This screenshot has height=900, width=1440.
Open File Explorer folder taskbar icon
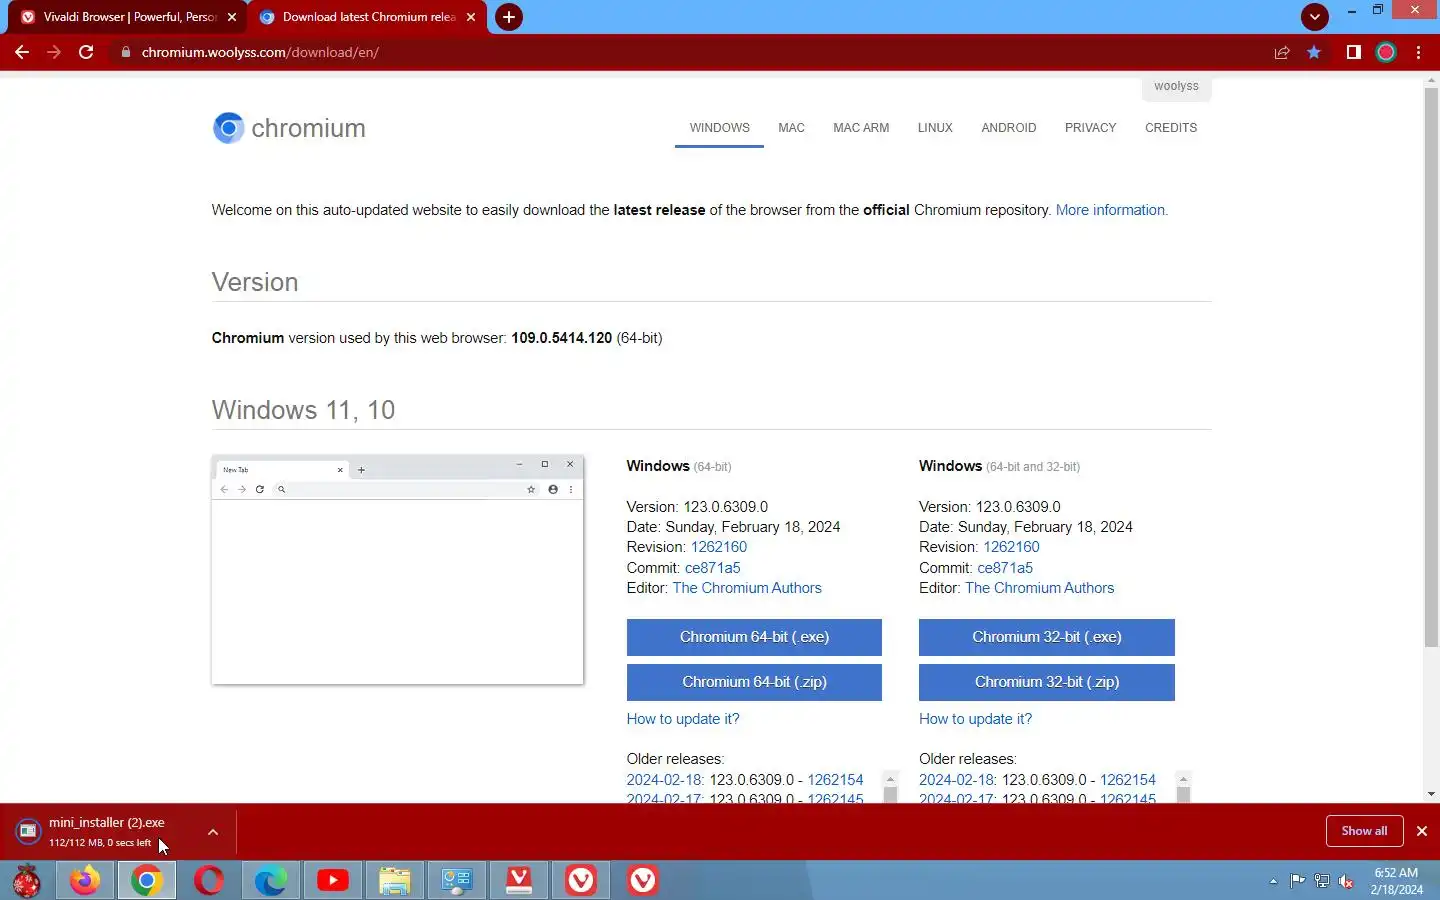tap(395, 880)
